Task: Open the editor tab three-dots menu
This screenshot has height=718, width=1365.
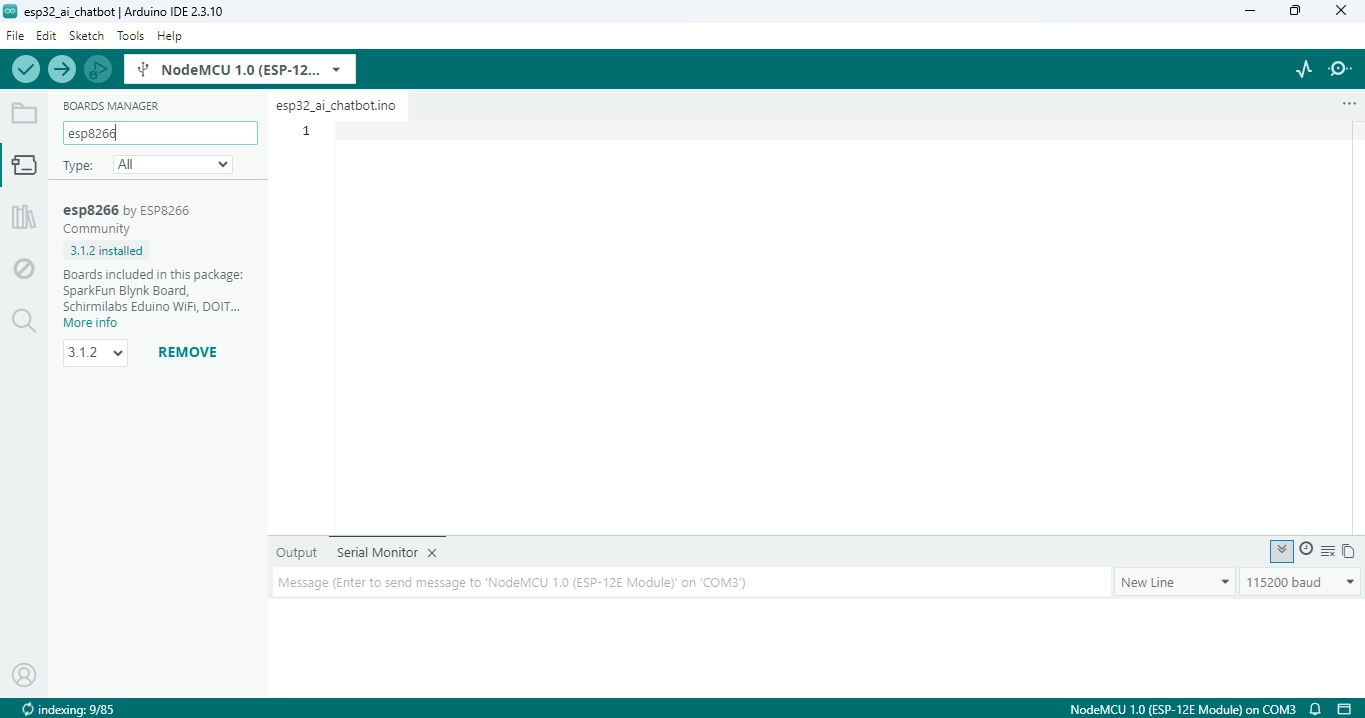Action: click(1349, 104)
